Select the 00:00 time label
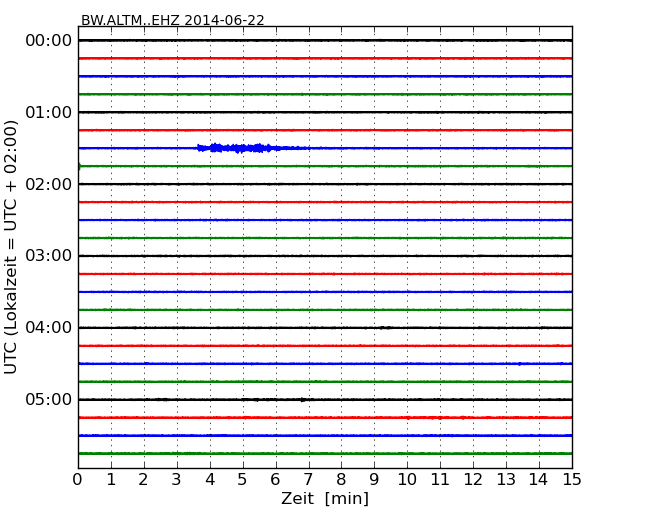Viewport: 650px width, 520px height. click(49, 41)
